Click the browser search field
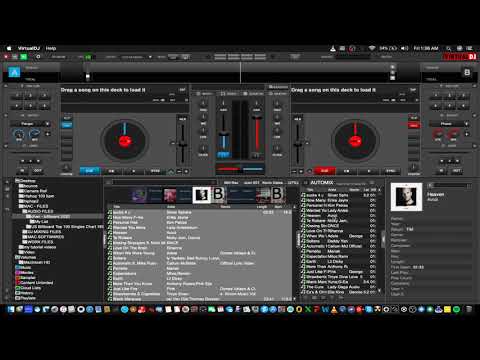Screen dimensions: 480x360 165,182
